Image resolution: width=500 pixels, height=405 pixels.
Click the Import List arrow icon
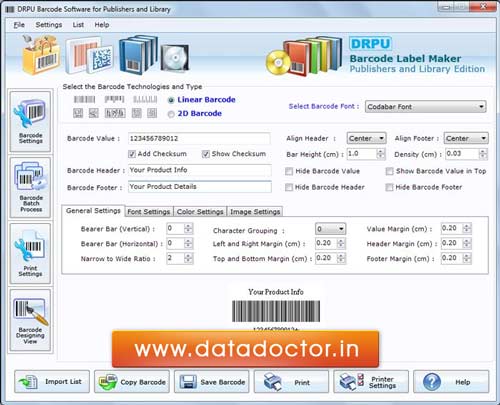28,382
